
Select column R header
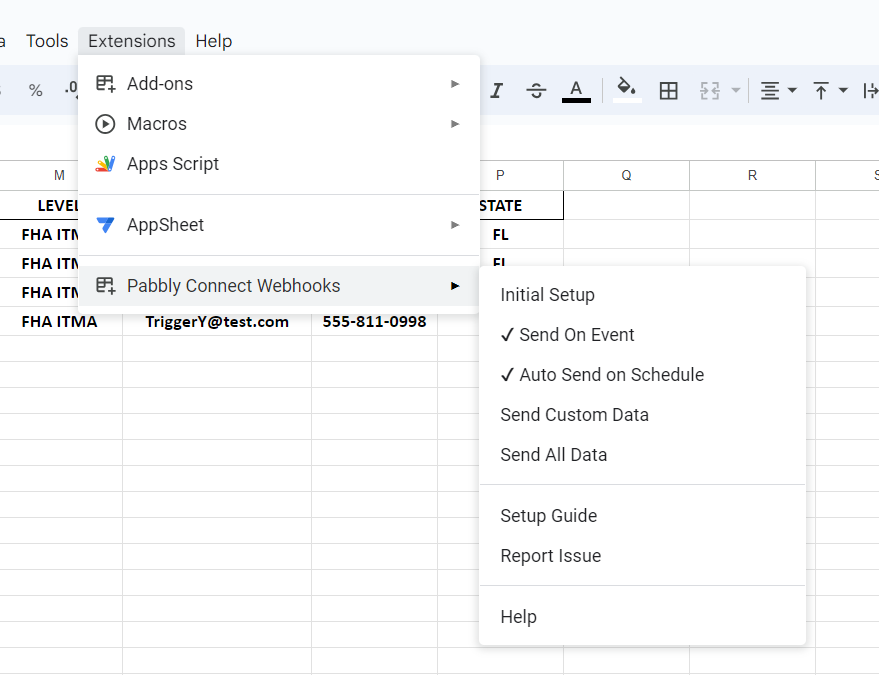(x=752, y=175)
